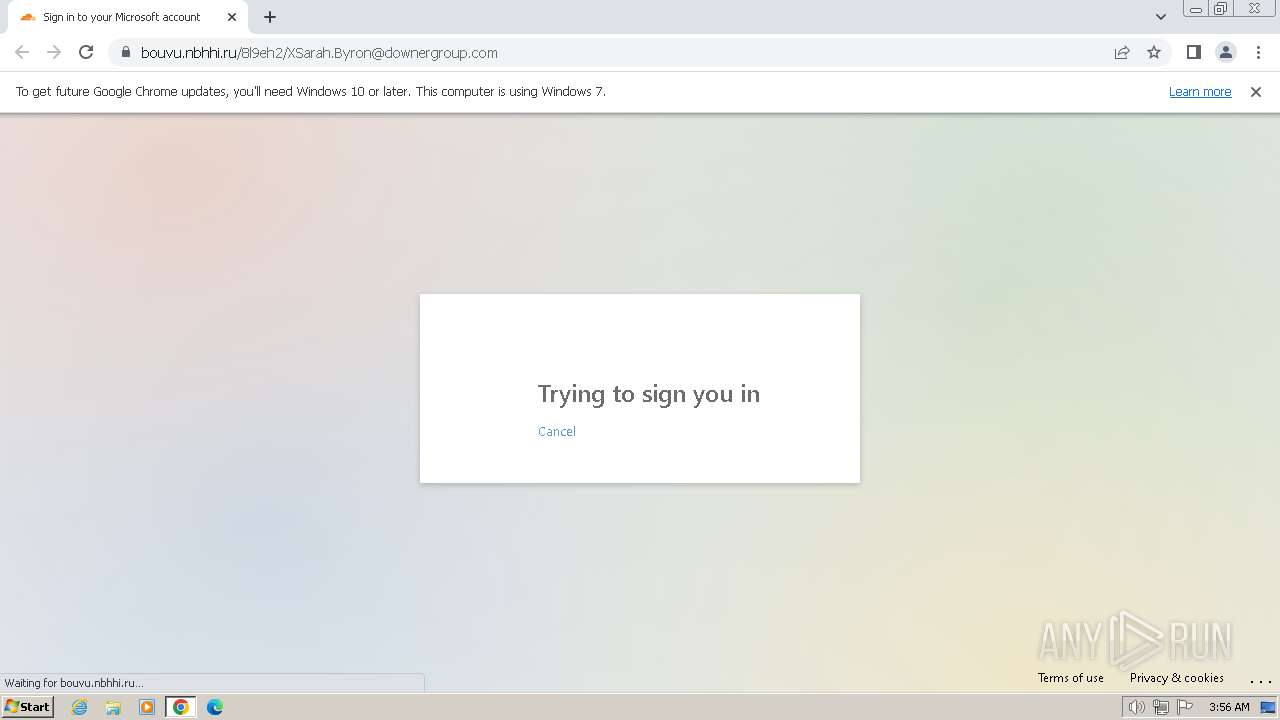This screenshot has height=720, width=1280.
Task: Open the Privacy & cookies link
Action: [1177, 678]
